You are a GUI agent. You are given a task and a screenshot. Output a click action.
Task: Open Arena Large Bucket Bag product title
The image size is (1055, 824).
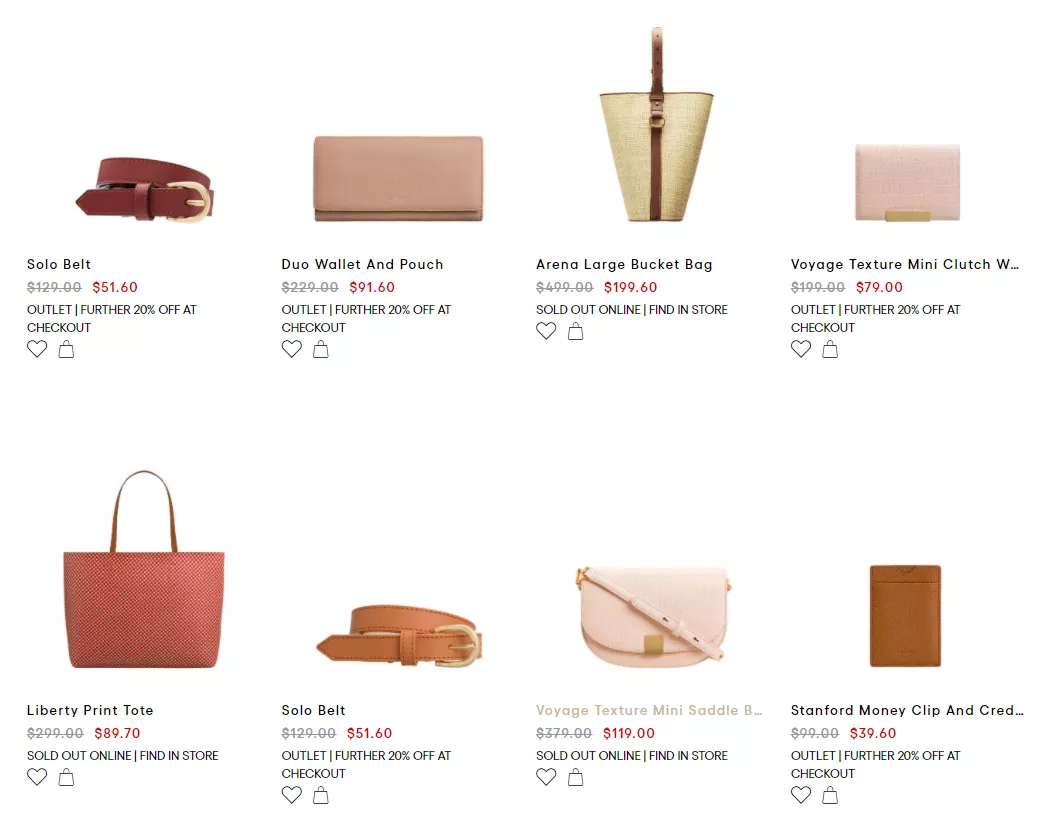pos(624,264)
